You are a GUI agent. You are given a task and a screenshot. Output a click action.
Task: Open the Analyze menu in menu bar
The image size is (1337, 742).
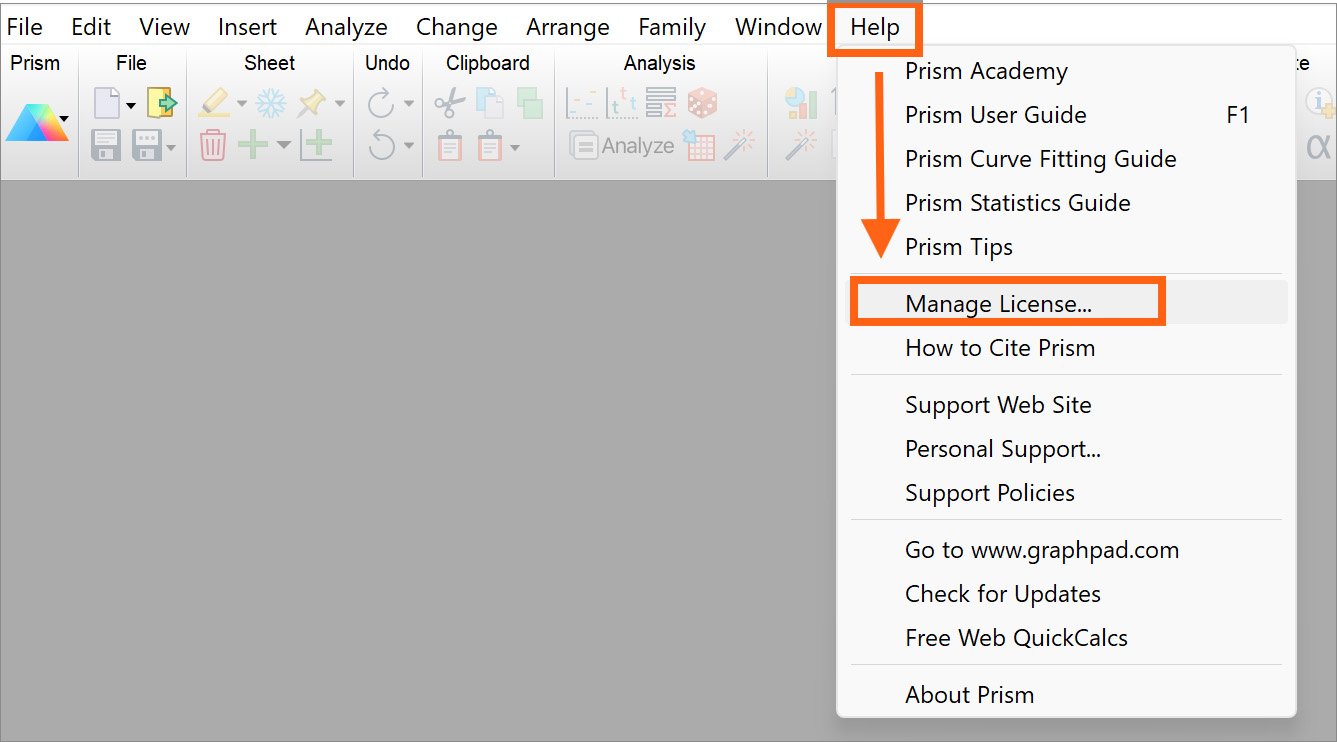[346, 27]
